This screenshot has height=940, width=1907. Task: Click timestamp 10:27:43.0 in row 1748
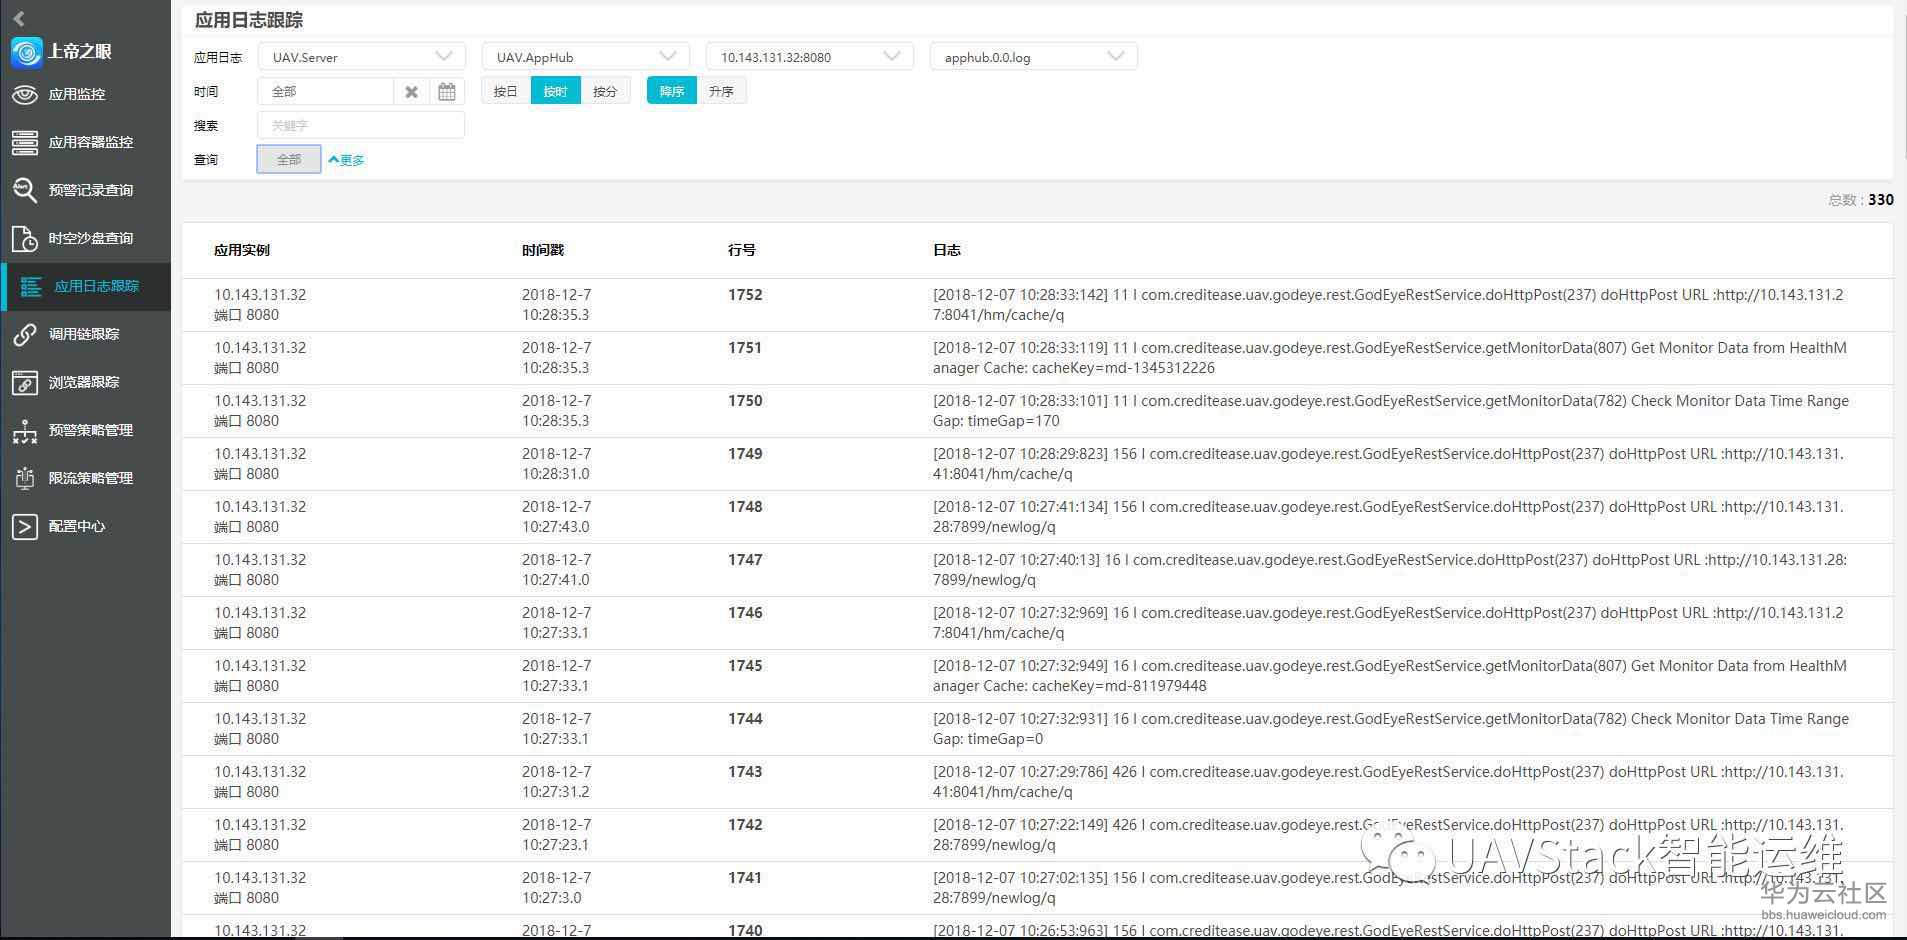tap(555, 527)
